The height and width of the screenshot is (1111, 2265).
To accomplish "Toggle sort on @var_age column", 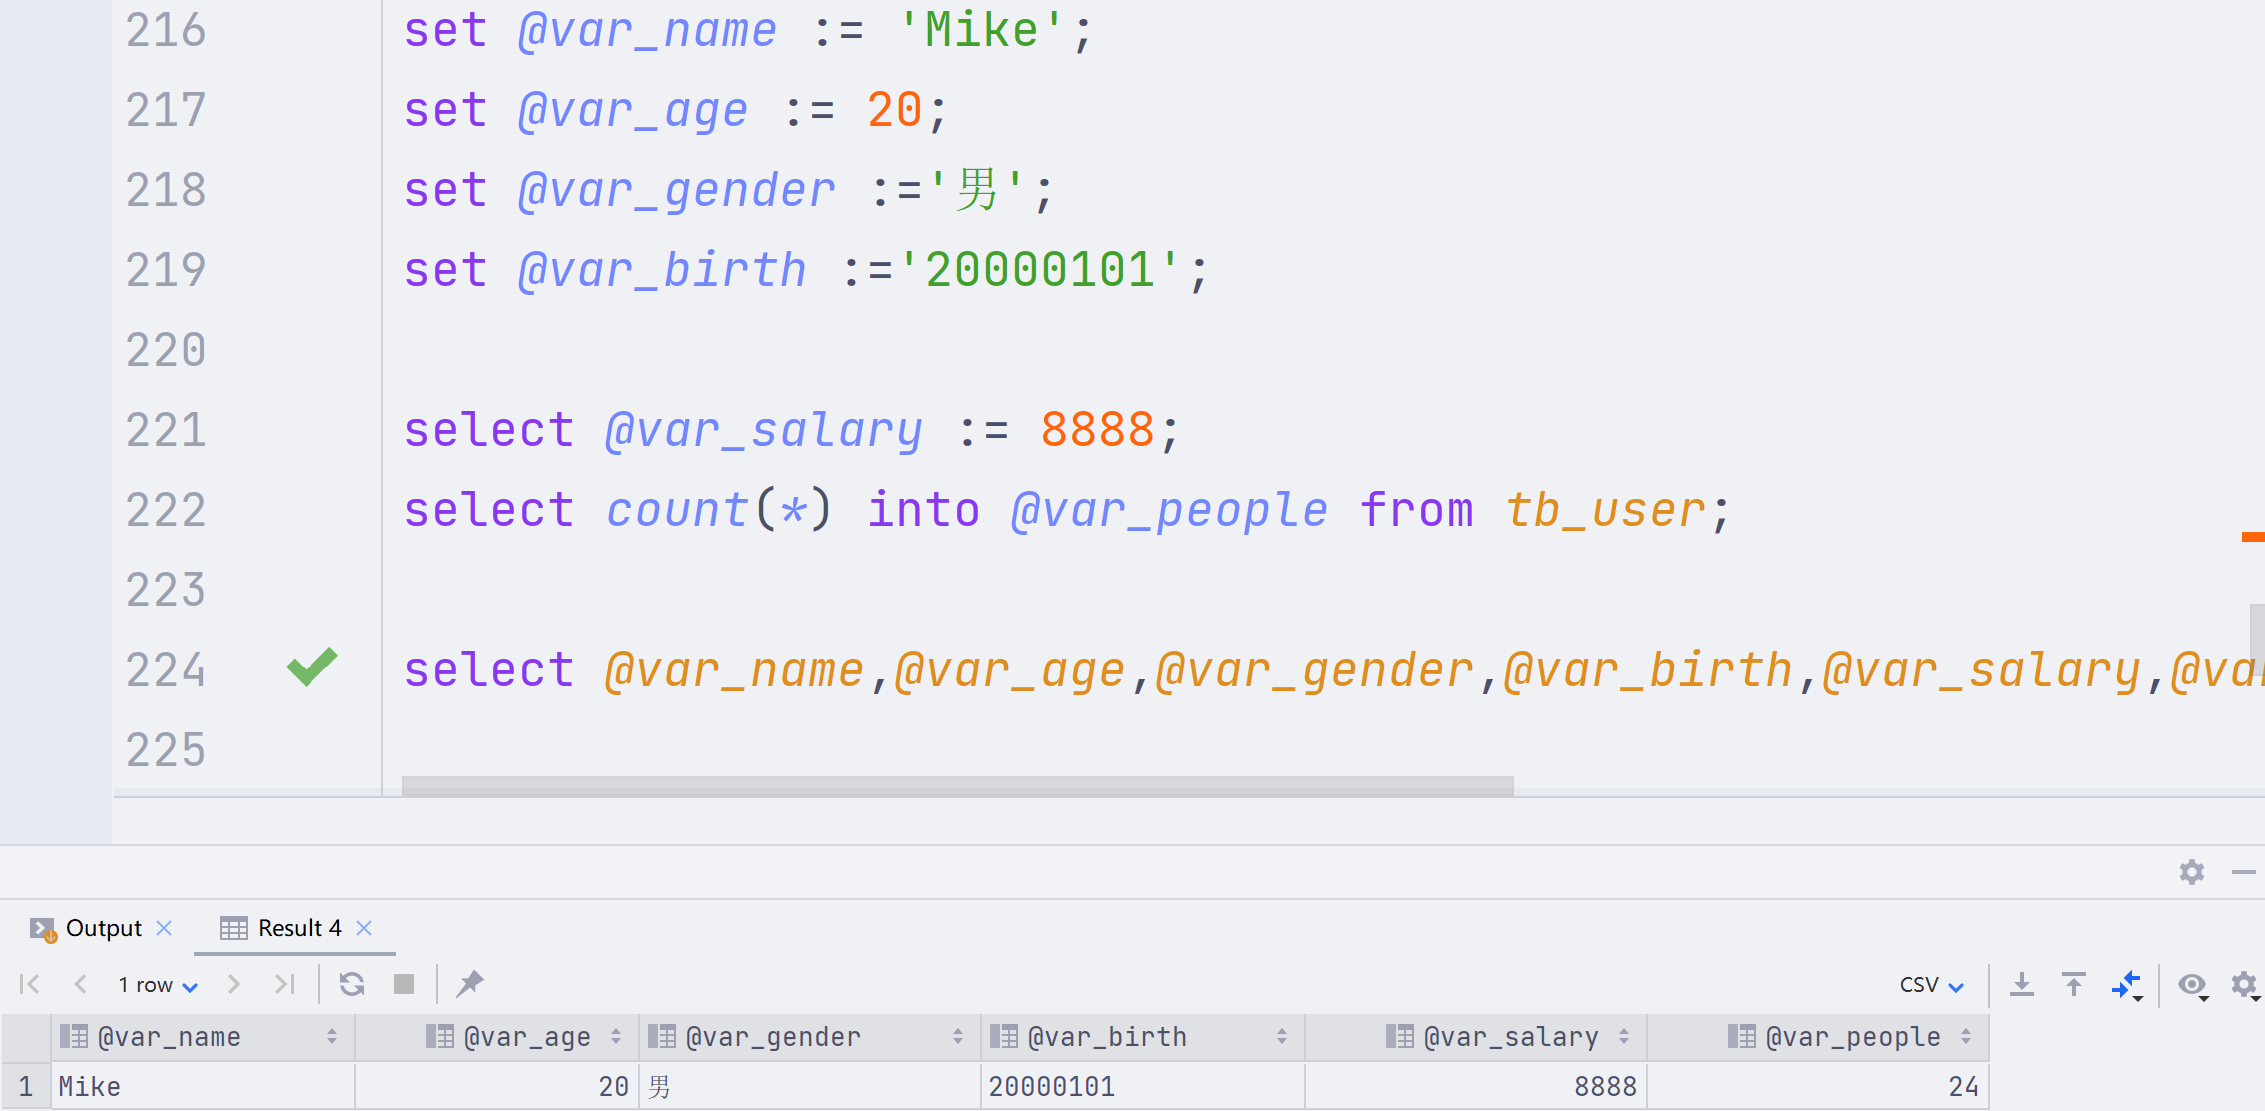I will 616,1037.
